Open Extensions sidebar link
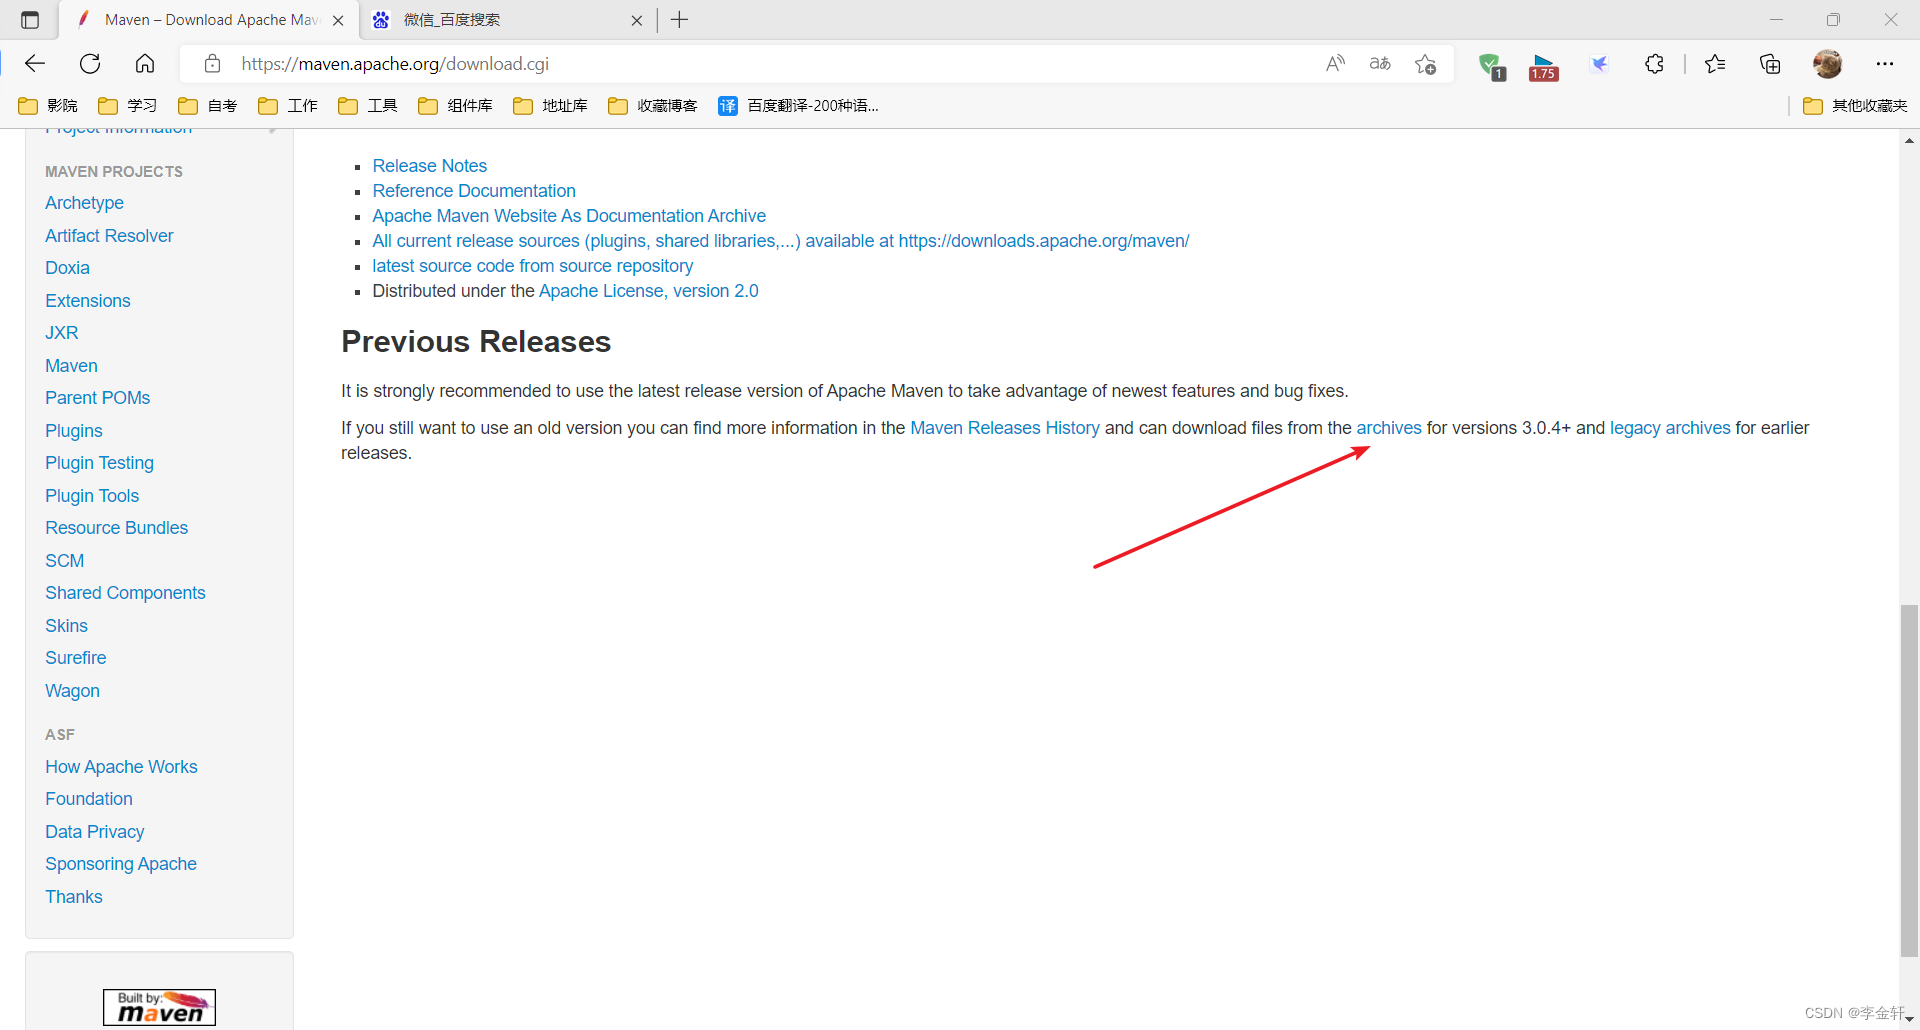This screenshot has width=1920, height=1030. [x=88, y=301]
